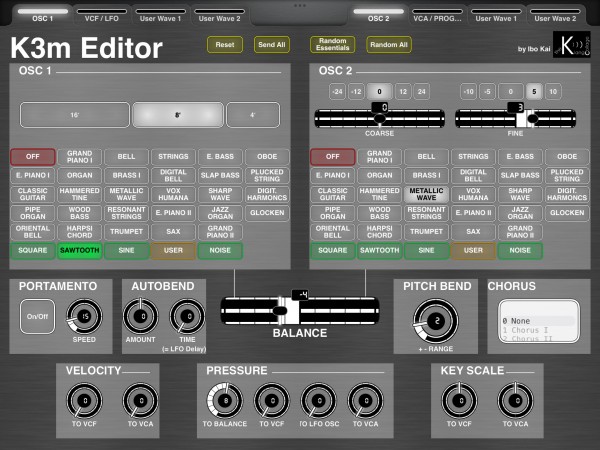Set OSC 2 fine to 5
This screenshot has height=450, width=600.
(x=534, y=92)
